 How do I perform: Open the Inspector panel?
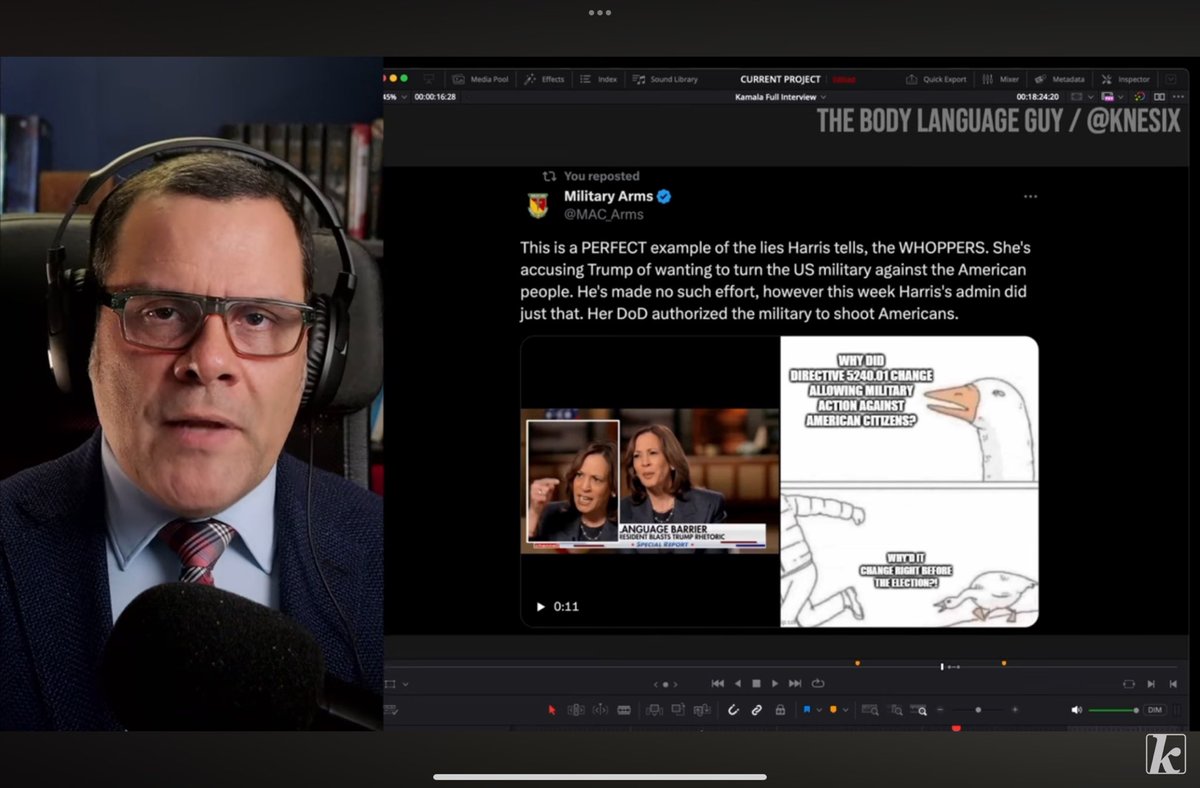pos(1126,79)
